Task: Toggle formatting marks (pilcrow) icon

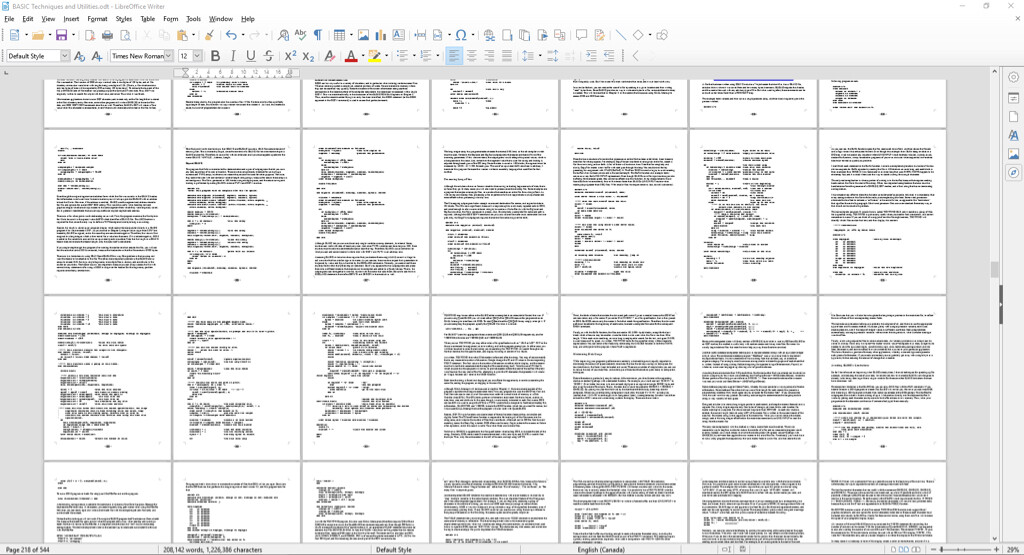Action: click(x=318, y=35)
